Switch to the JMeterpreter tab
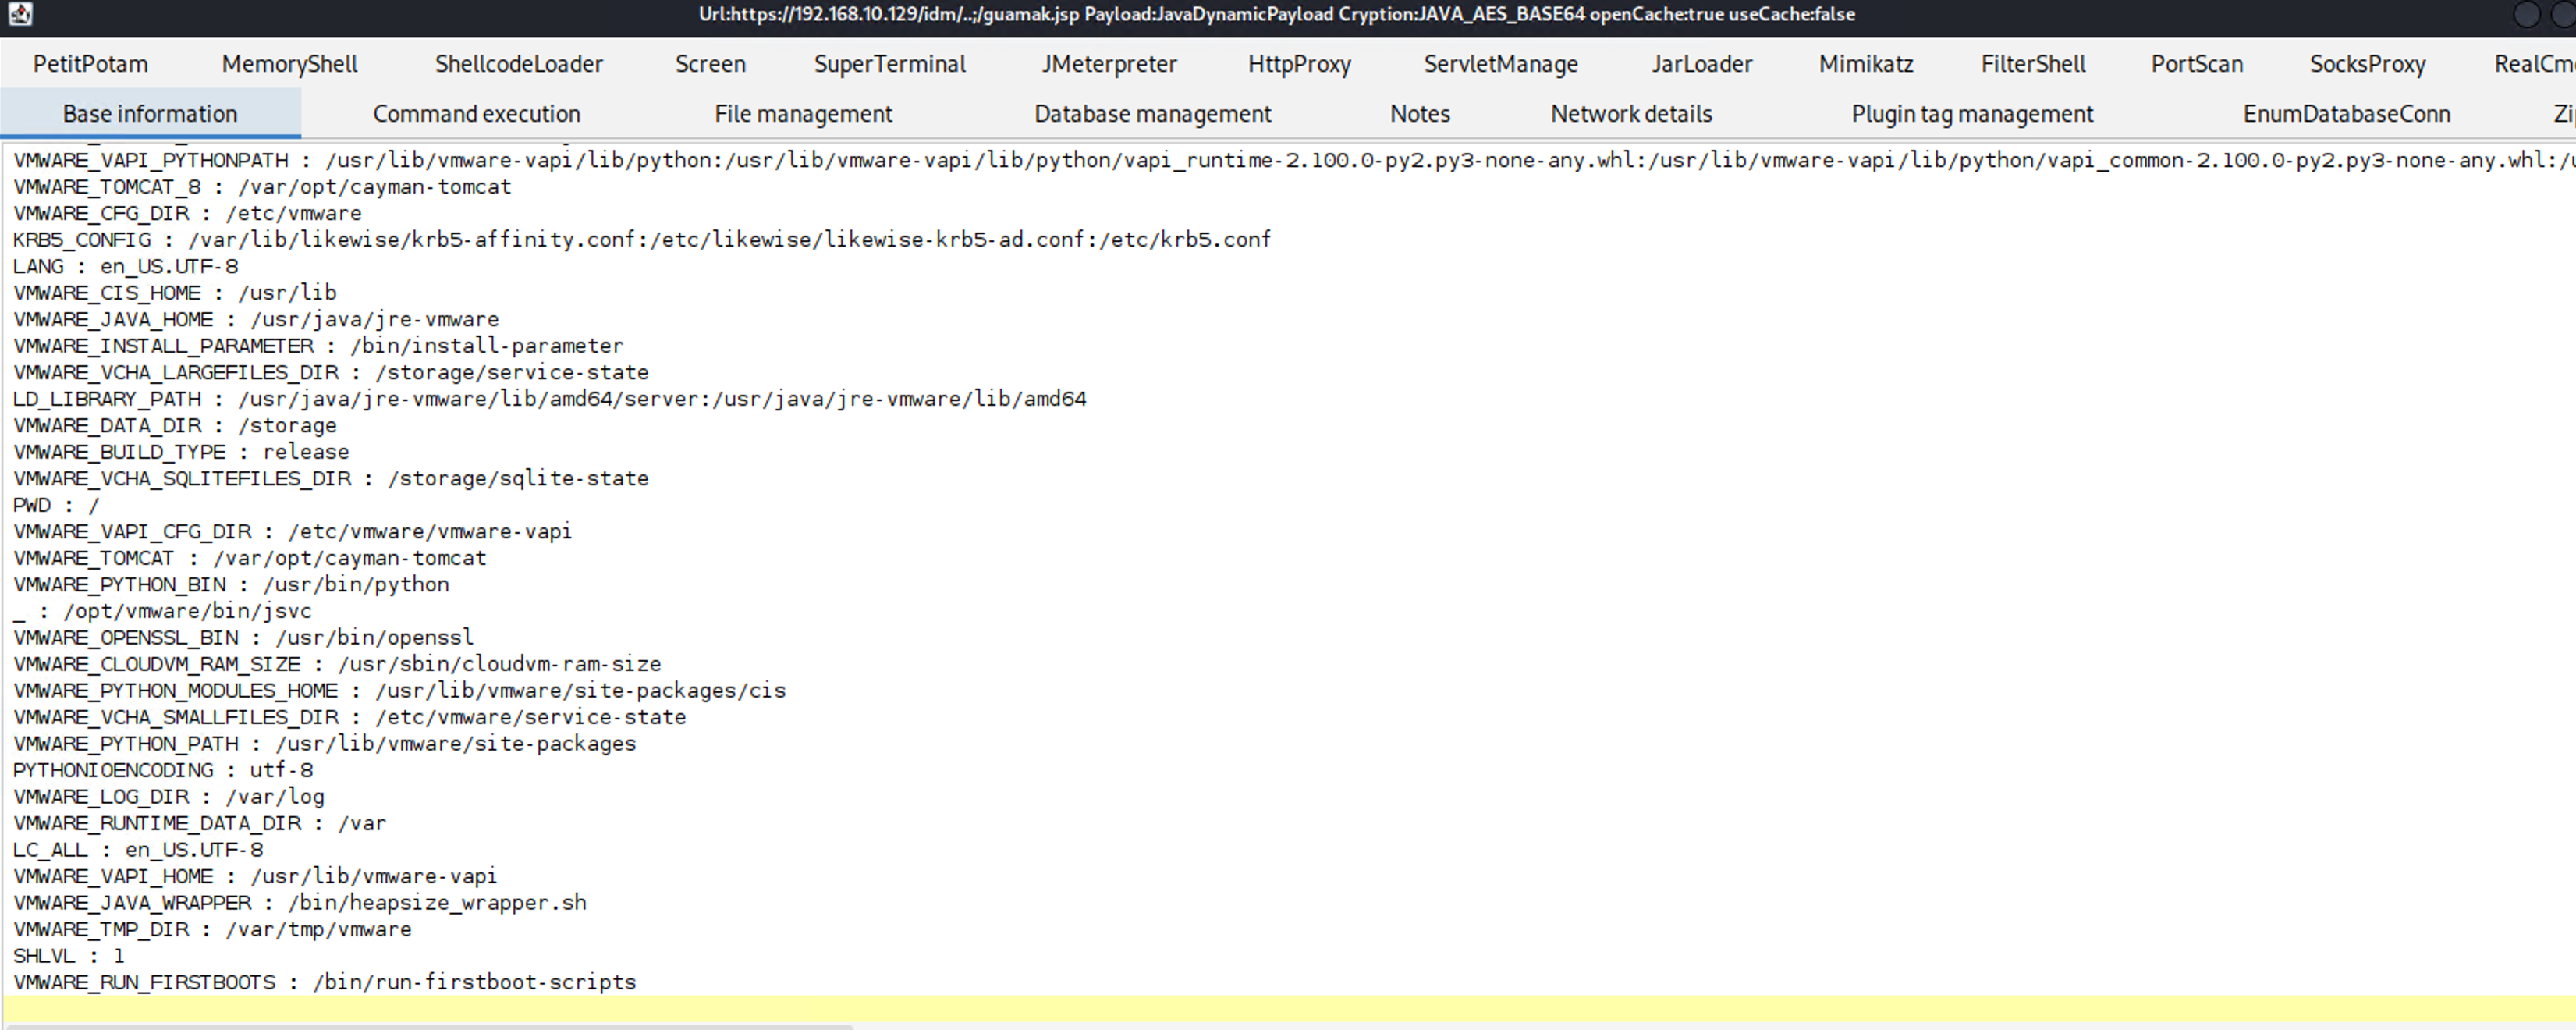 click(1108, 64)
